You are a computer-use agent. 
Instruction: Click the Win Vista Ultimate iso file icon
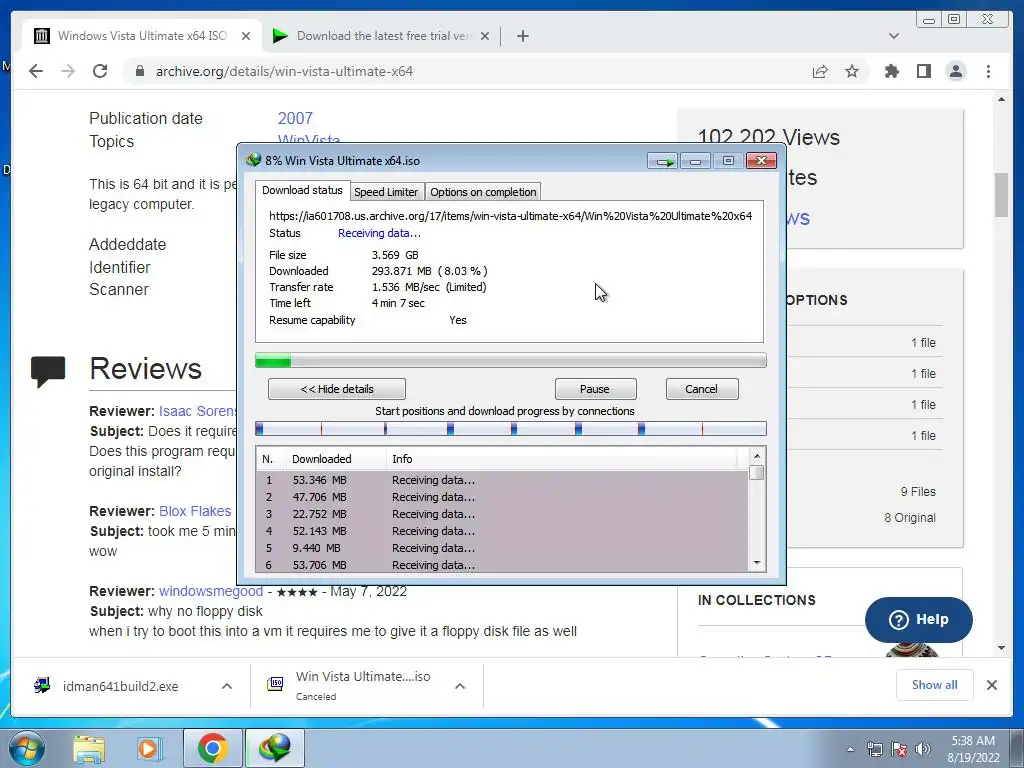click(x=276, y=684)
